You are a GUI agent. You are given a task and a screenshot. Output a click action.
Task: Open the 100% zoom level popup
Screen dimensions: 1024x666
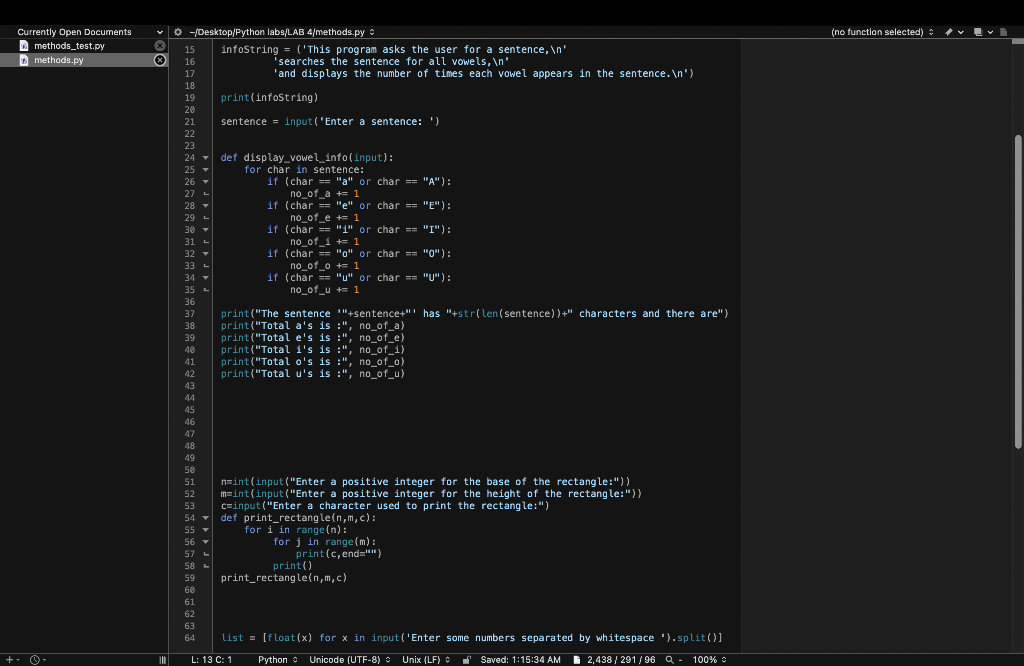pos(709,659)
